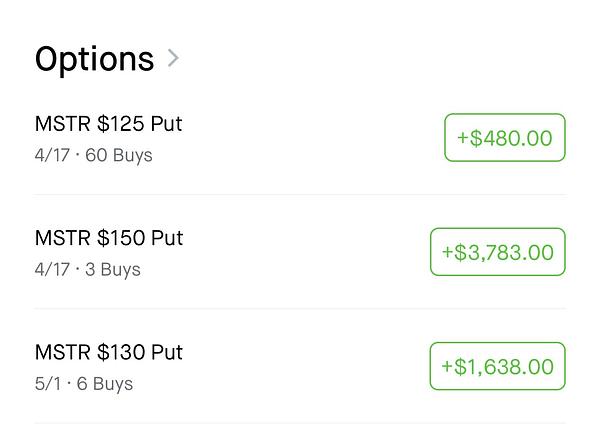Click the "5/1 · 6 Buys" subtitle
This screenshot has width=600, height=436.
[83, 383]
